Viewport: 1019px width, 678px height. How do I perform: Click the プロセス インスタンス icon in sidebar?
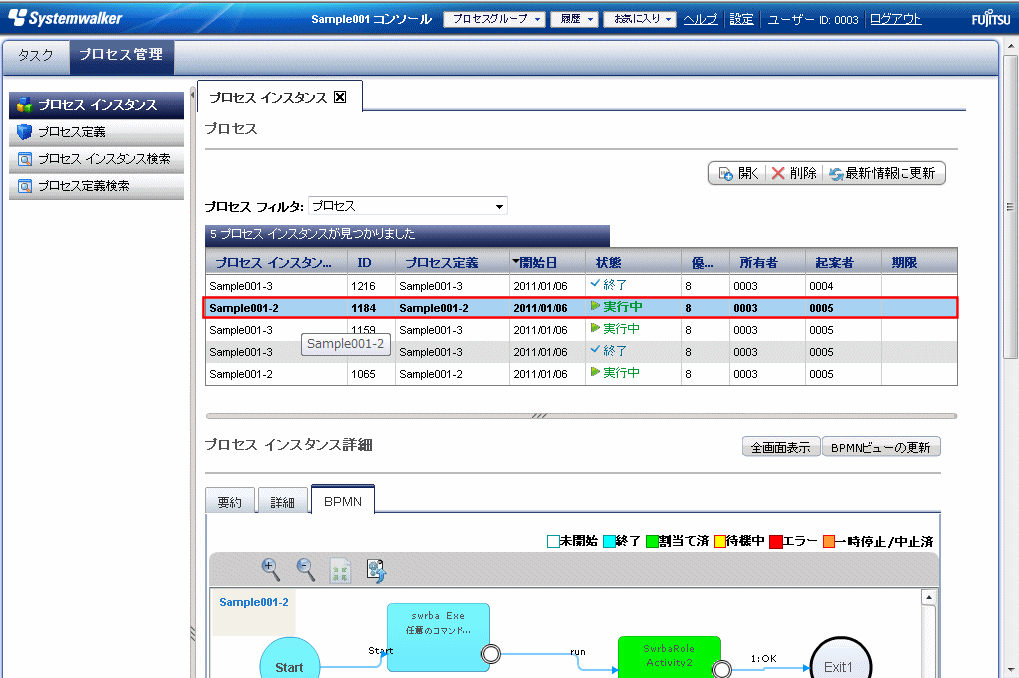25,105
